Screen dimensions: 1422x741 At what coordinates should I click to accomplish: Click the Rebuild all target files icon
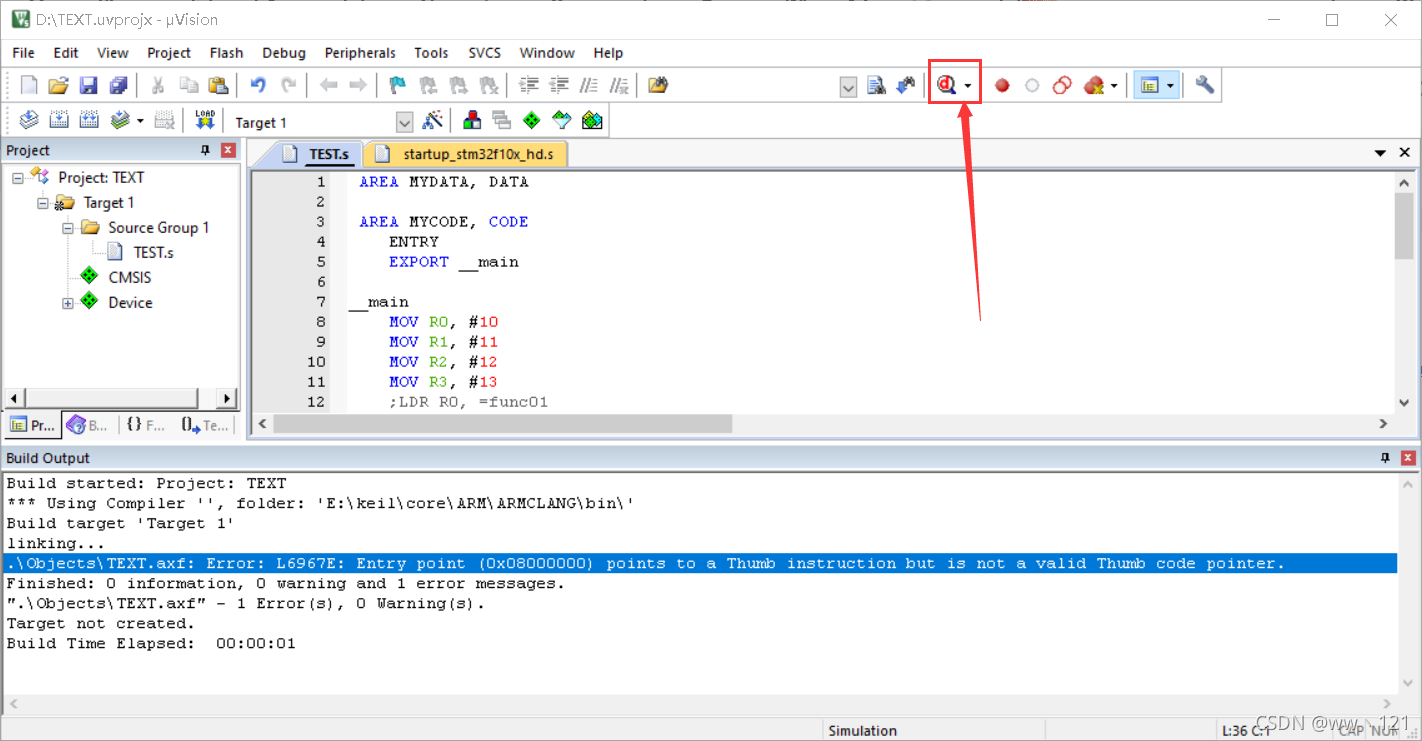[x=89, y=121]
